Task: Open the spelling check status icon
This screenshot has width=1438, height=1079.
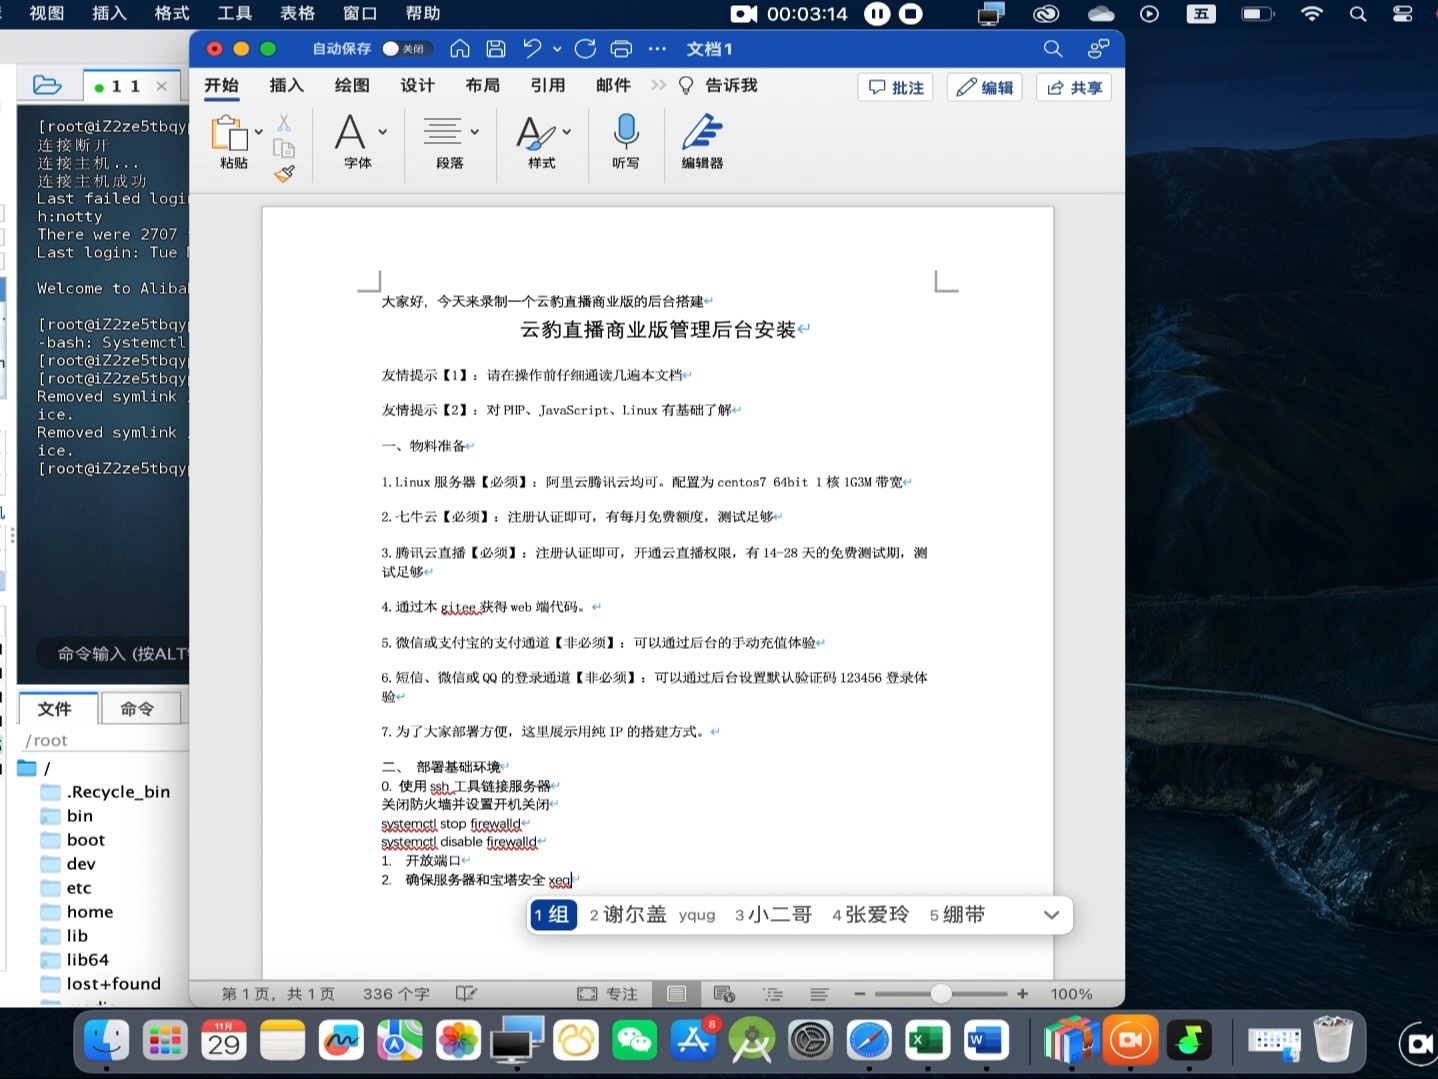Action: [x=466, y=994]
